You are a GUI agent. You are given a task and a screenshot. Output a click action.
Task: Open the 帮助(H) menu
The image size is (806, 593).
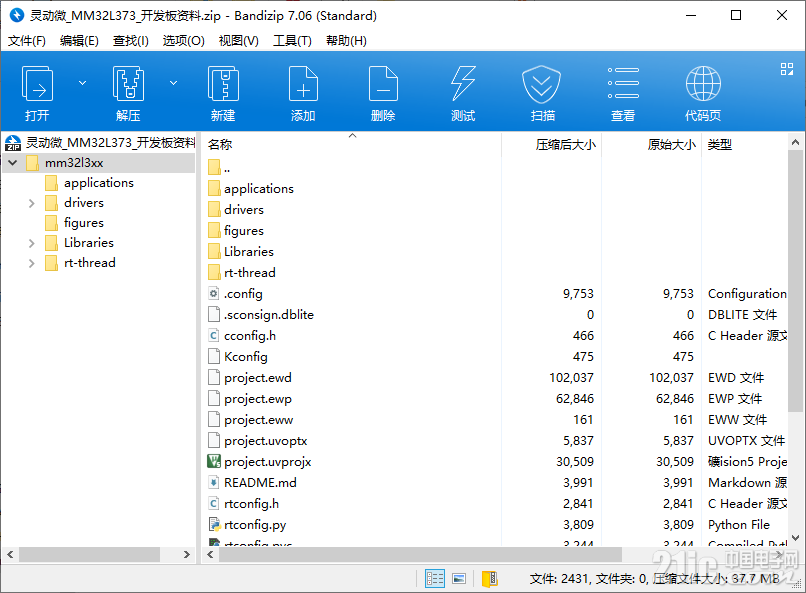pyautogui.click(x=346, y=41)
